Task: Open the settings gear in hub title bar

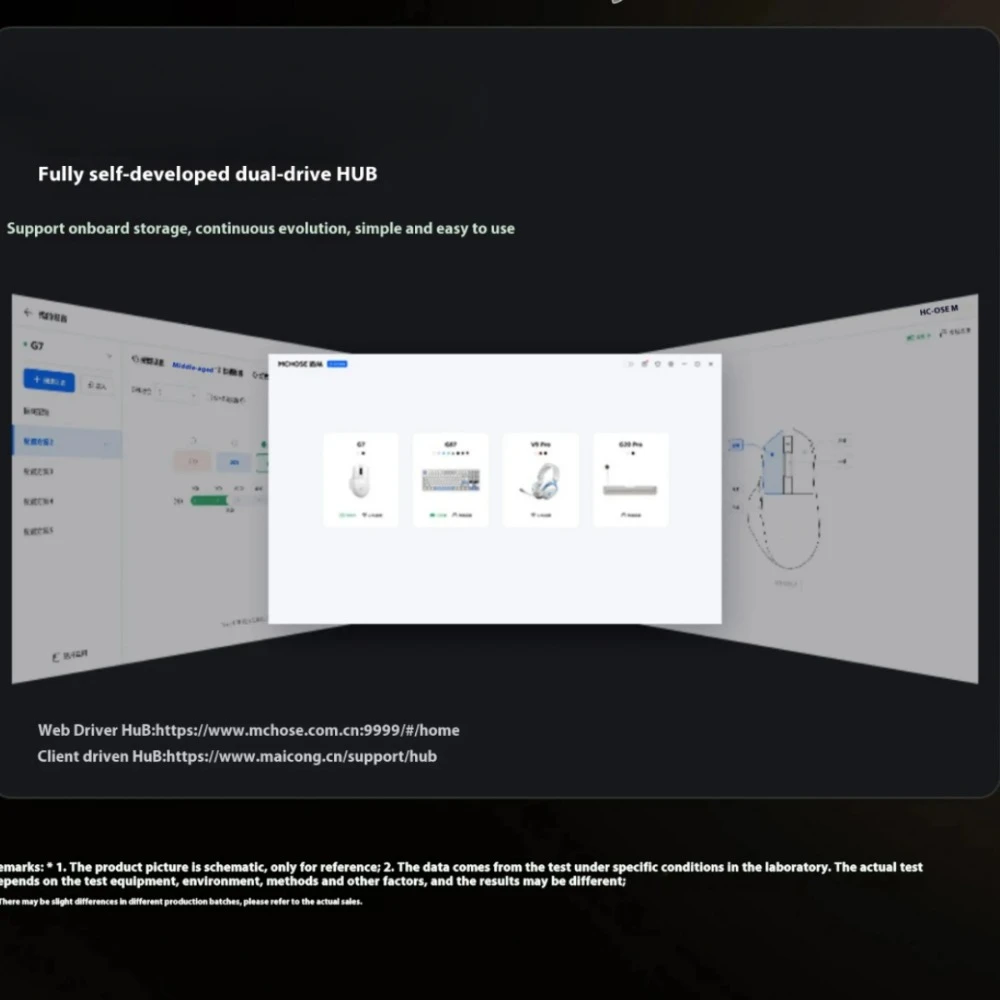Action: (670, 364)
